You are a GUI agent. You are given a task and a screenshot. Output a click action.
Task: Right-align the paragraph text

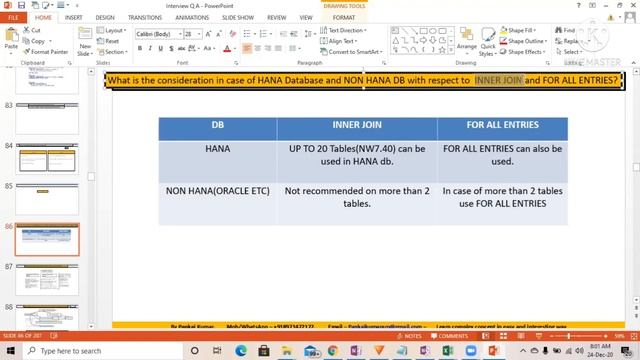tap(268, 49)
